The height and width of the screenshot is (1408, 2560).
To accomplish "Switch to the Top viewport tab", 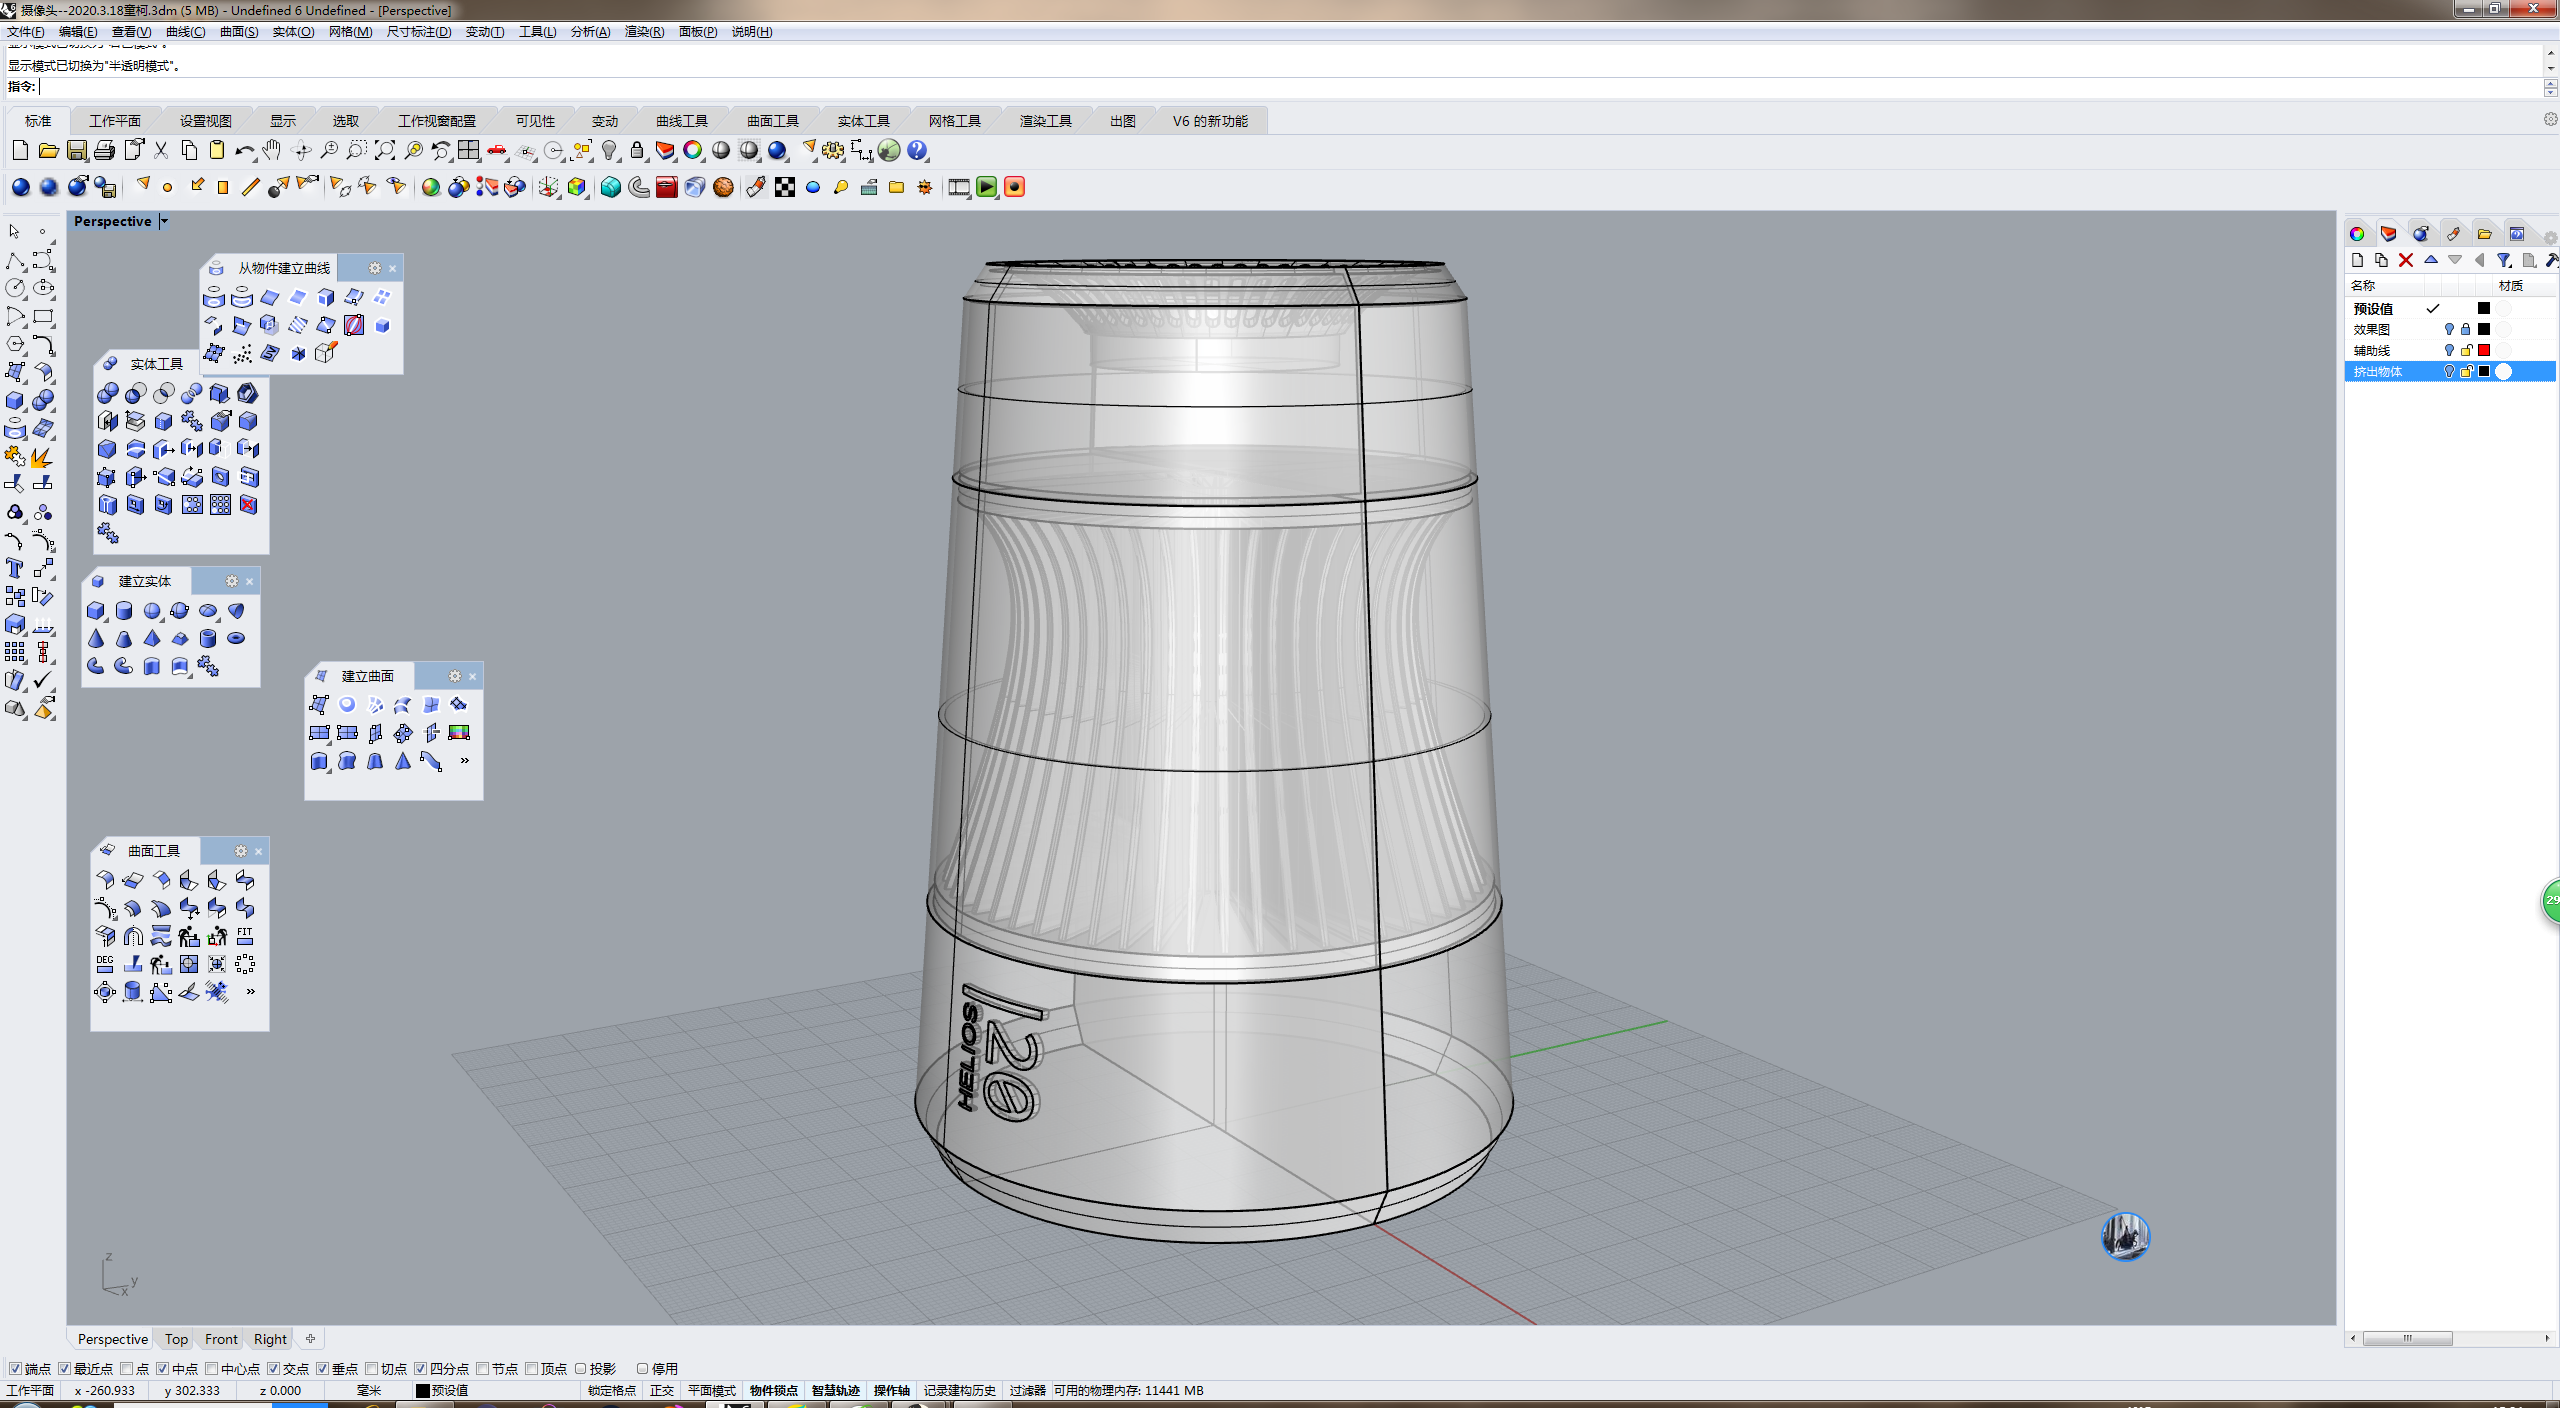I will click(x=176, y=1339).
